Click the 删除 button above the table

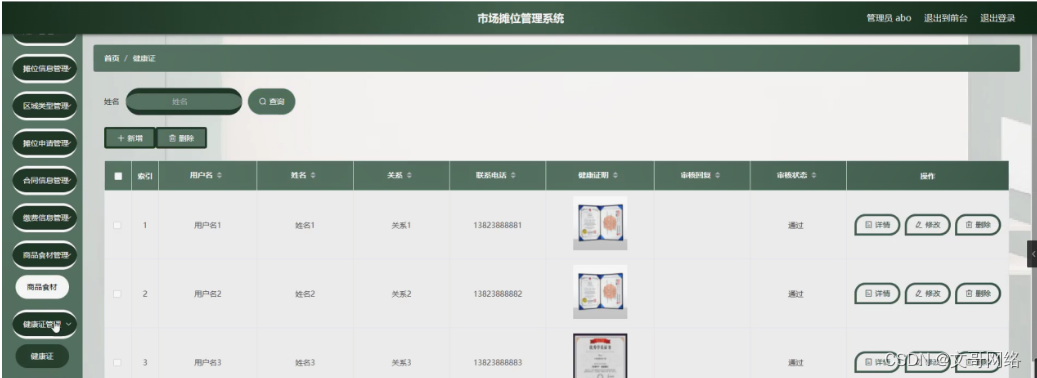(x=181, y=138)
